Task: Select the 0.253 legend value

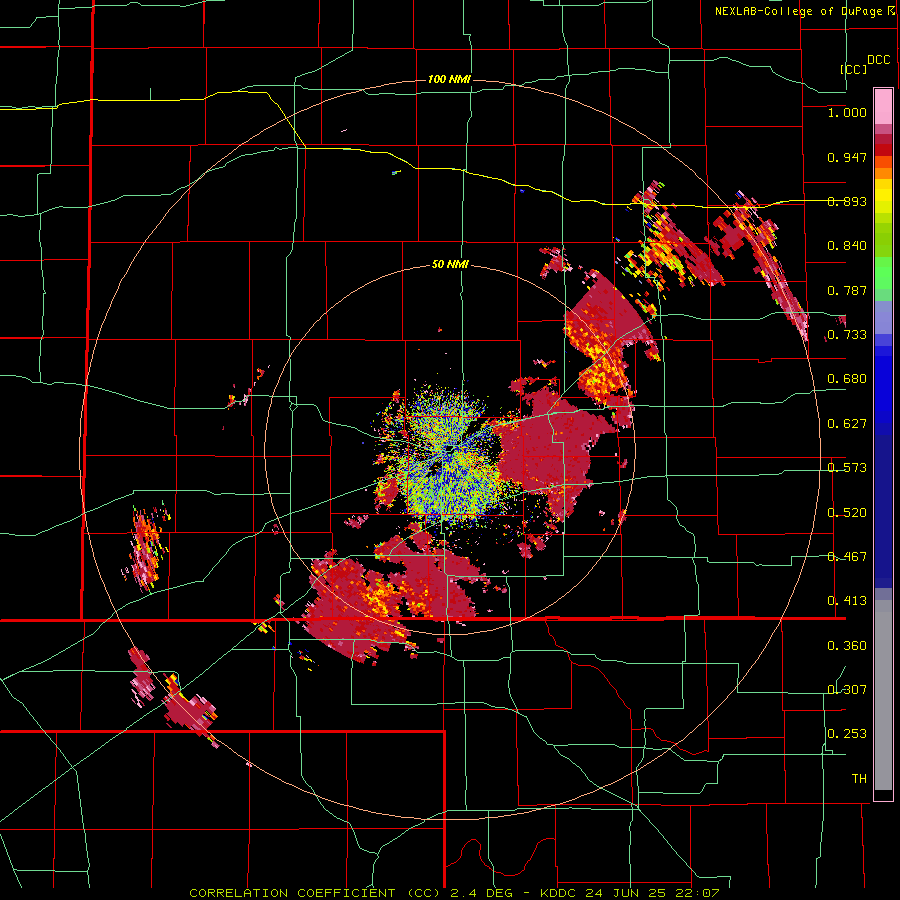Action: [847, 734]
